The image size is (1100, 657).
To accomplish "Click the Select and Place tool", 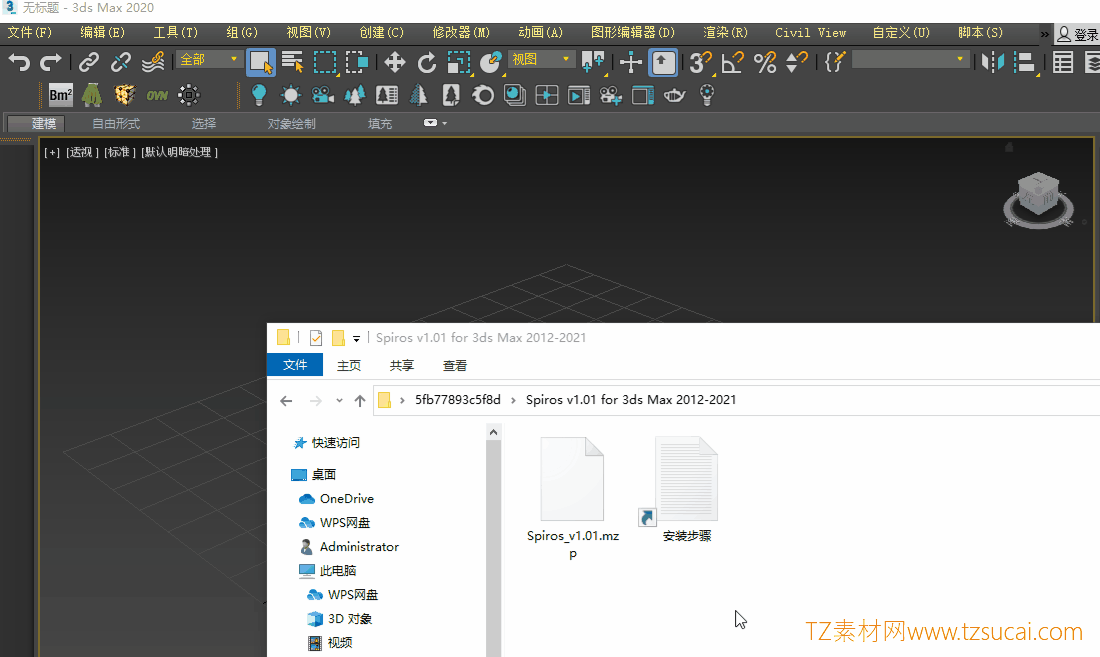I will (490, 62).
